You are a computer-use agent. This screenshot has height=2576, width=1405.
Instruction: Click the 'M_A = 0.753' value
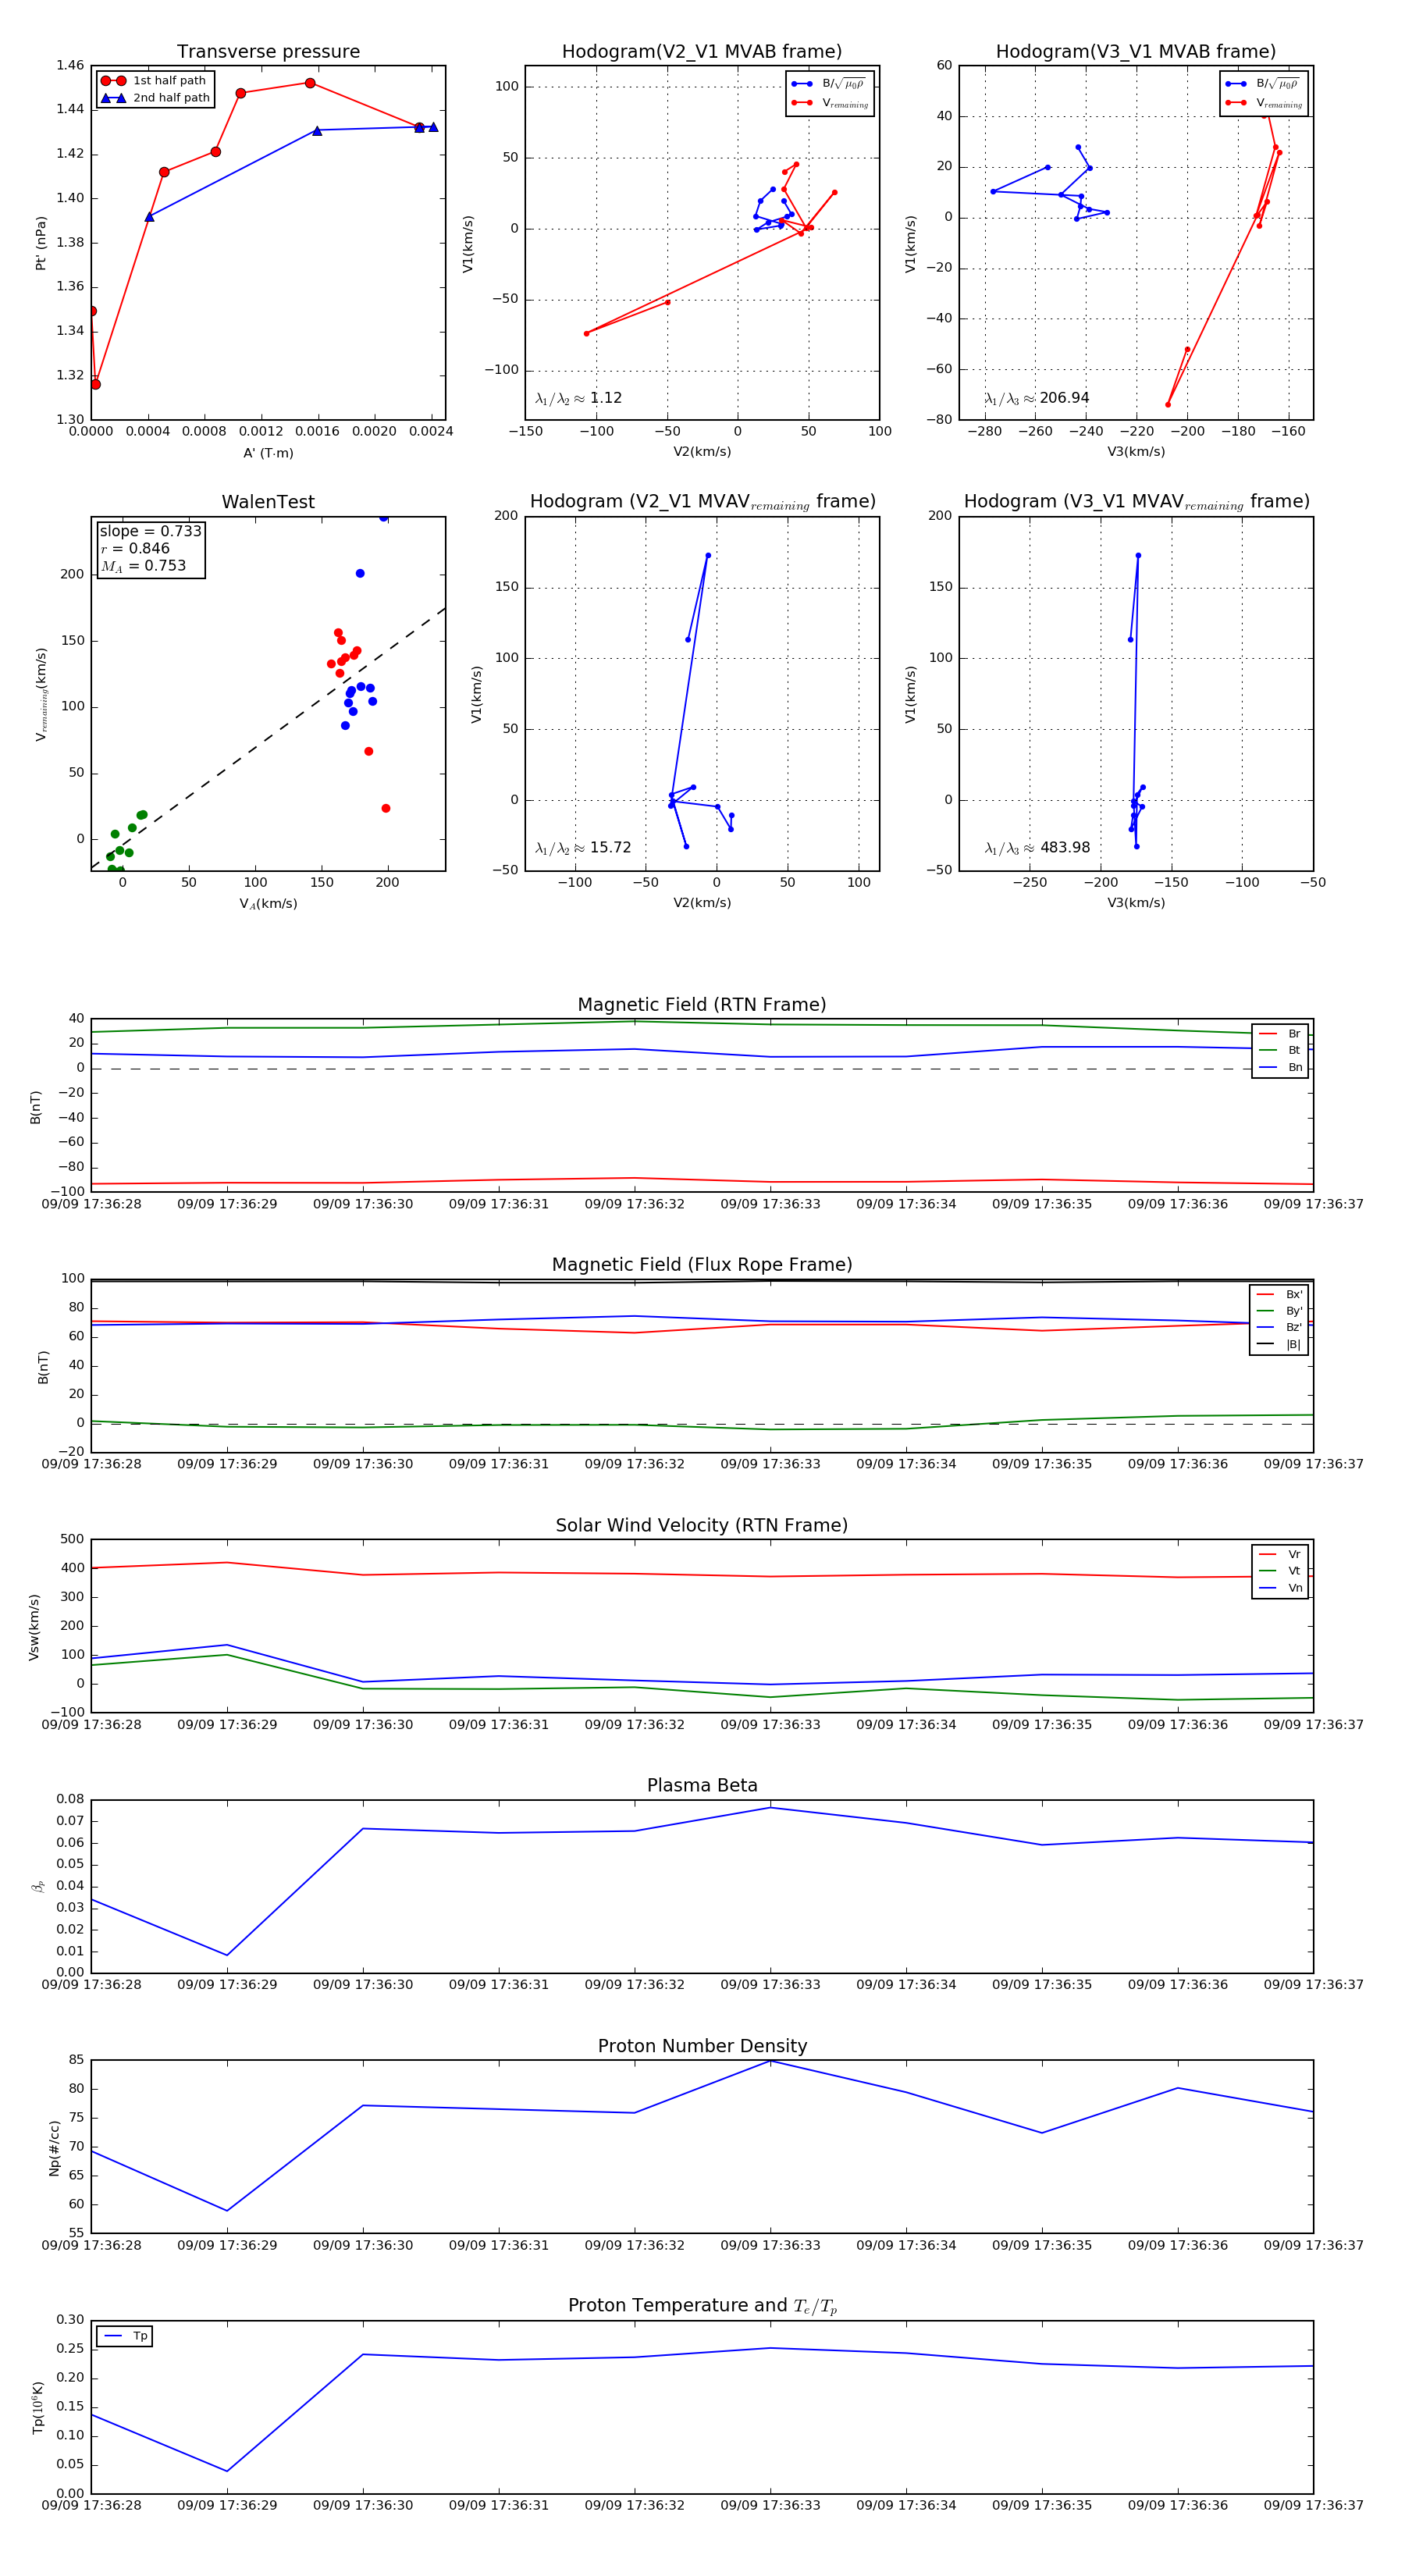(143, 566)
